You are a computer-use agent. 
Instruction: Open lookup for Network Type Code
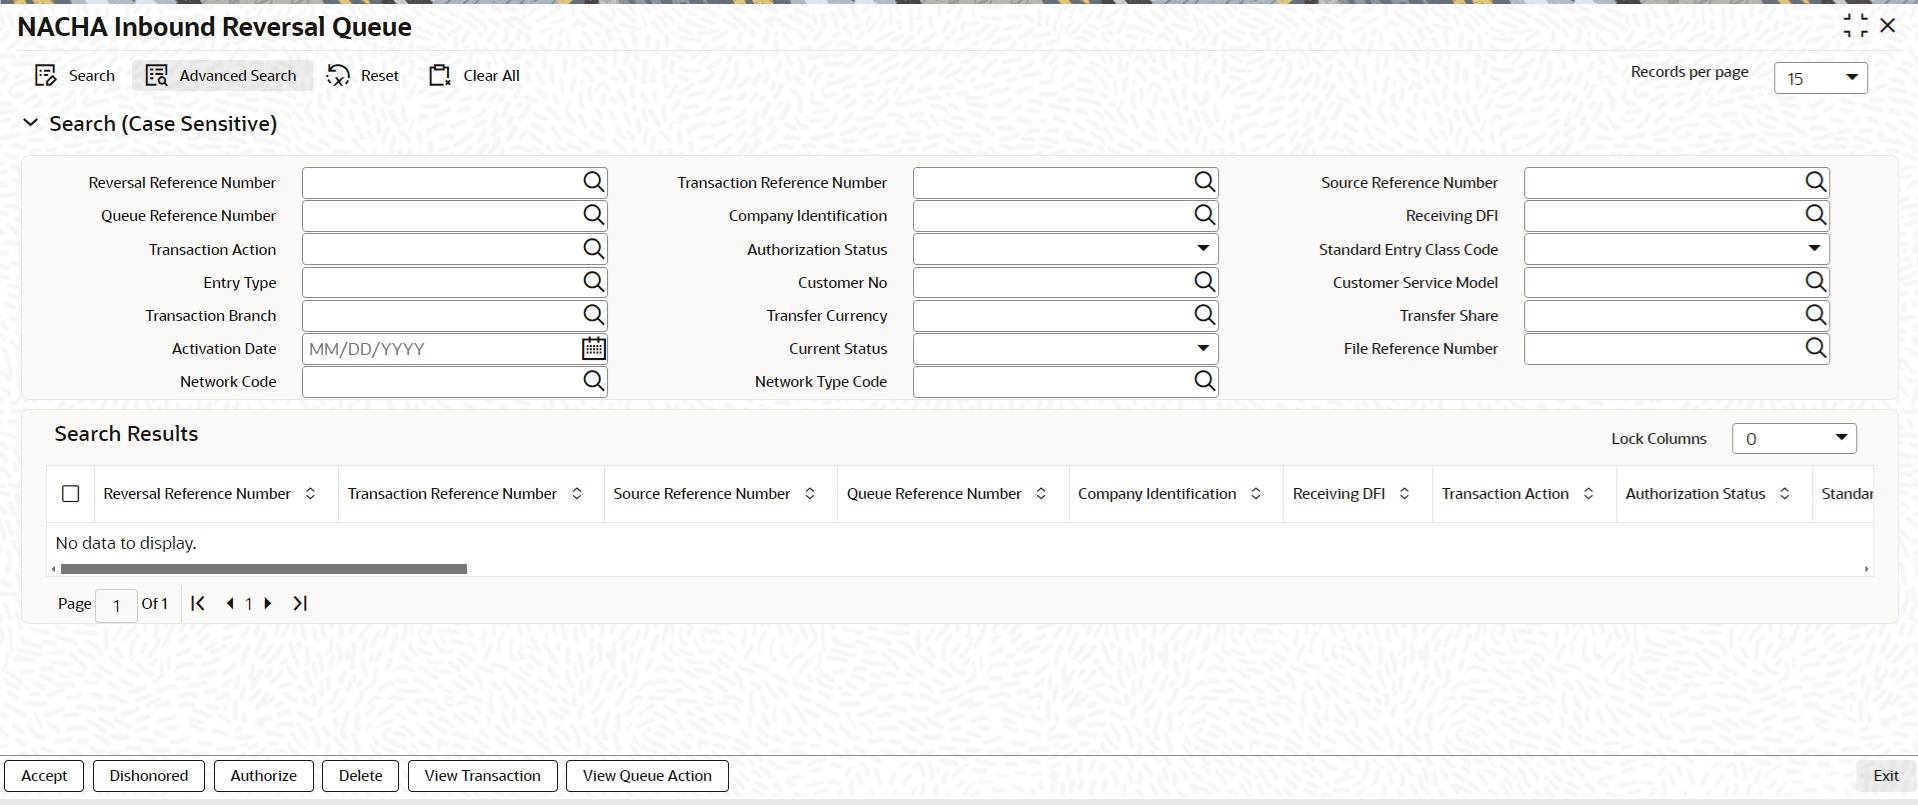[1205, 381]
